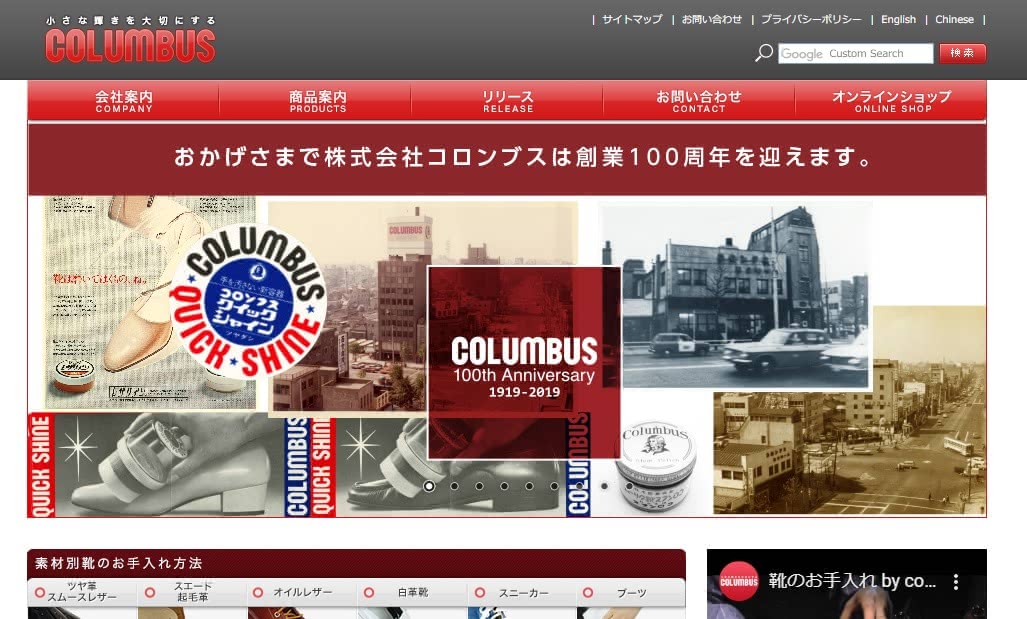The width and height of the screenshot is (1027, 619).
Task: Open the プライバシーポリシー link
Action: (812, 20)
